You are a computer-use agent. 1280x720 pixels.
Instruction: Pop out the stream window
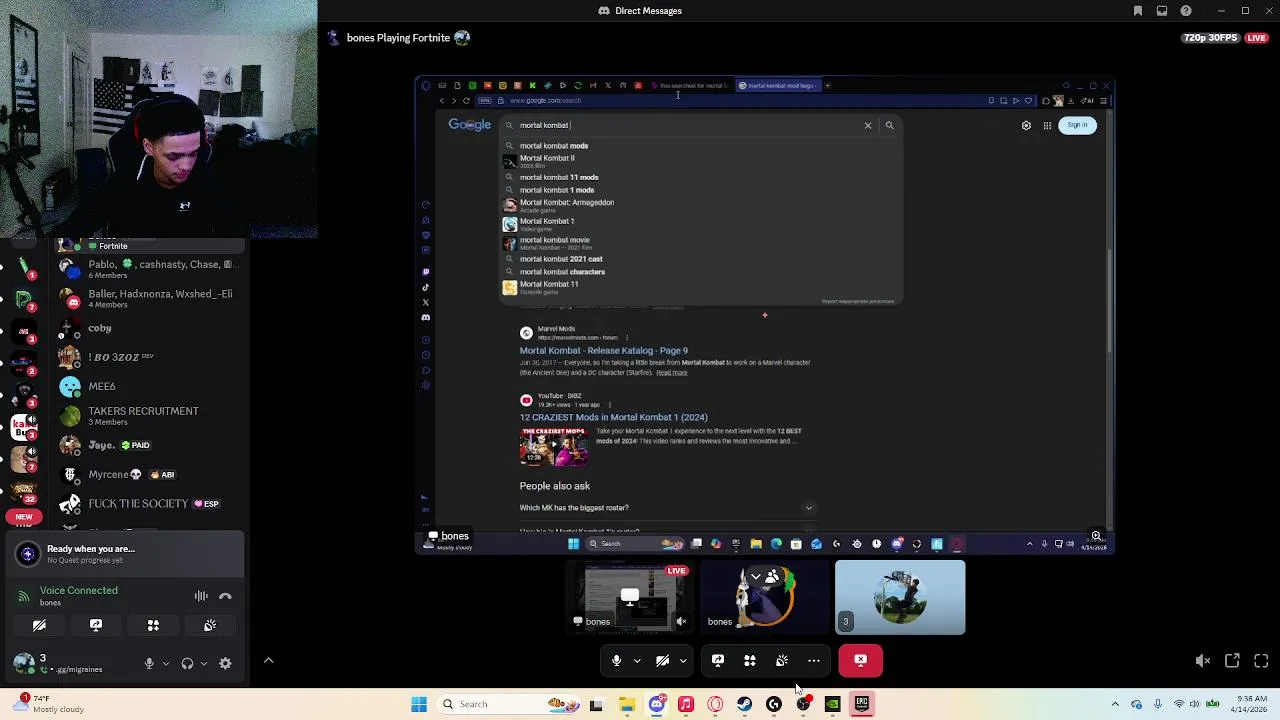pos(1232,661)
